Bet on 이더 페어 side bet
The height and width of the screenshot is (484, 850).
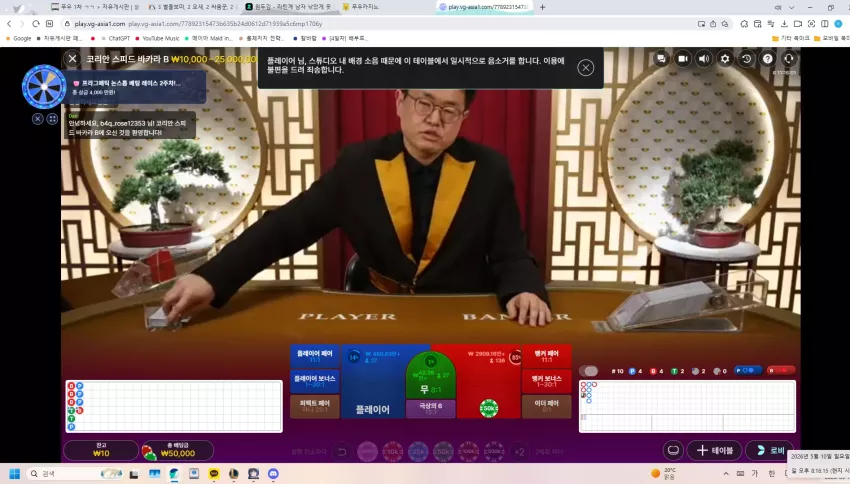click(x=546, y=406)
